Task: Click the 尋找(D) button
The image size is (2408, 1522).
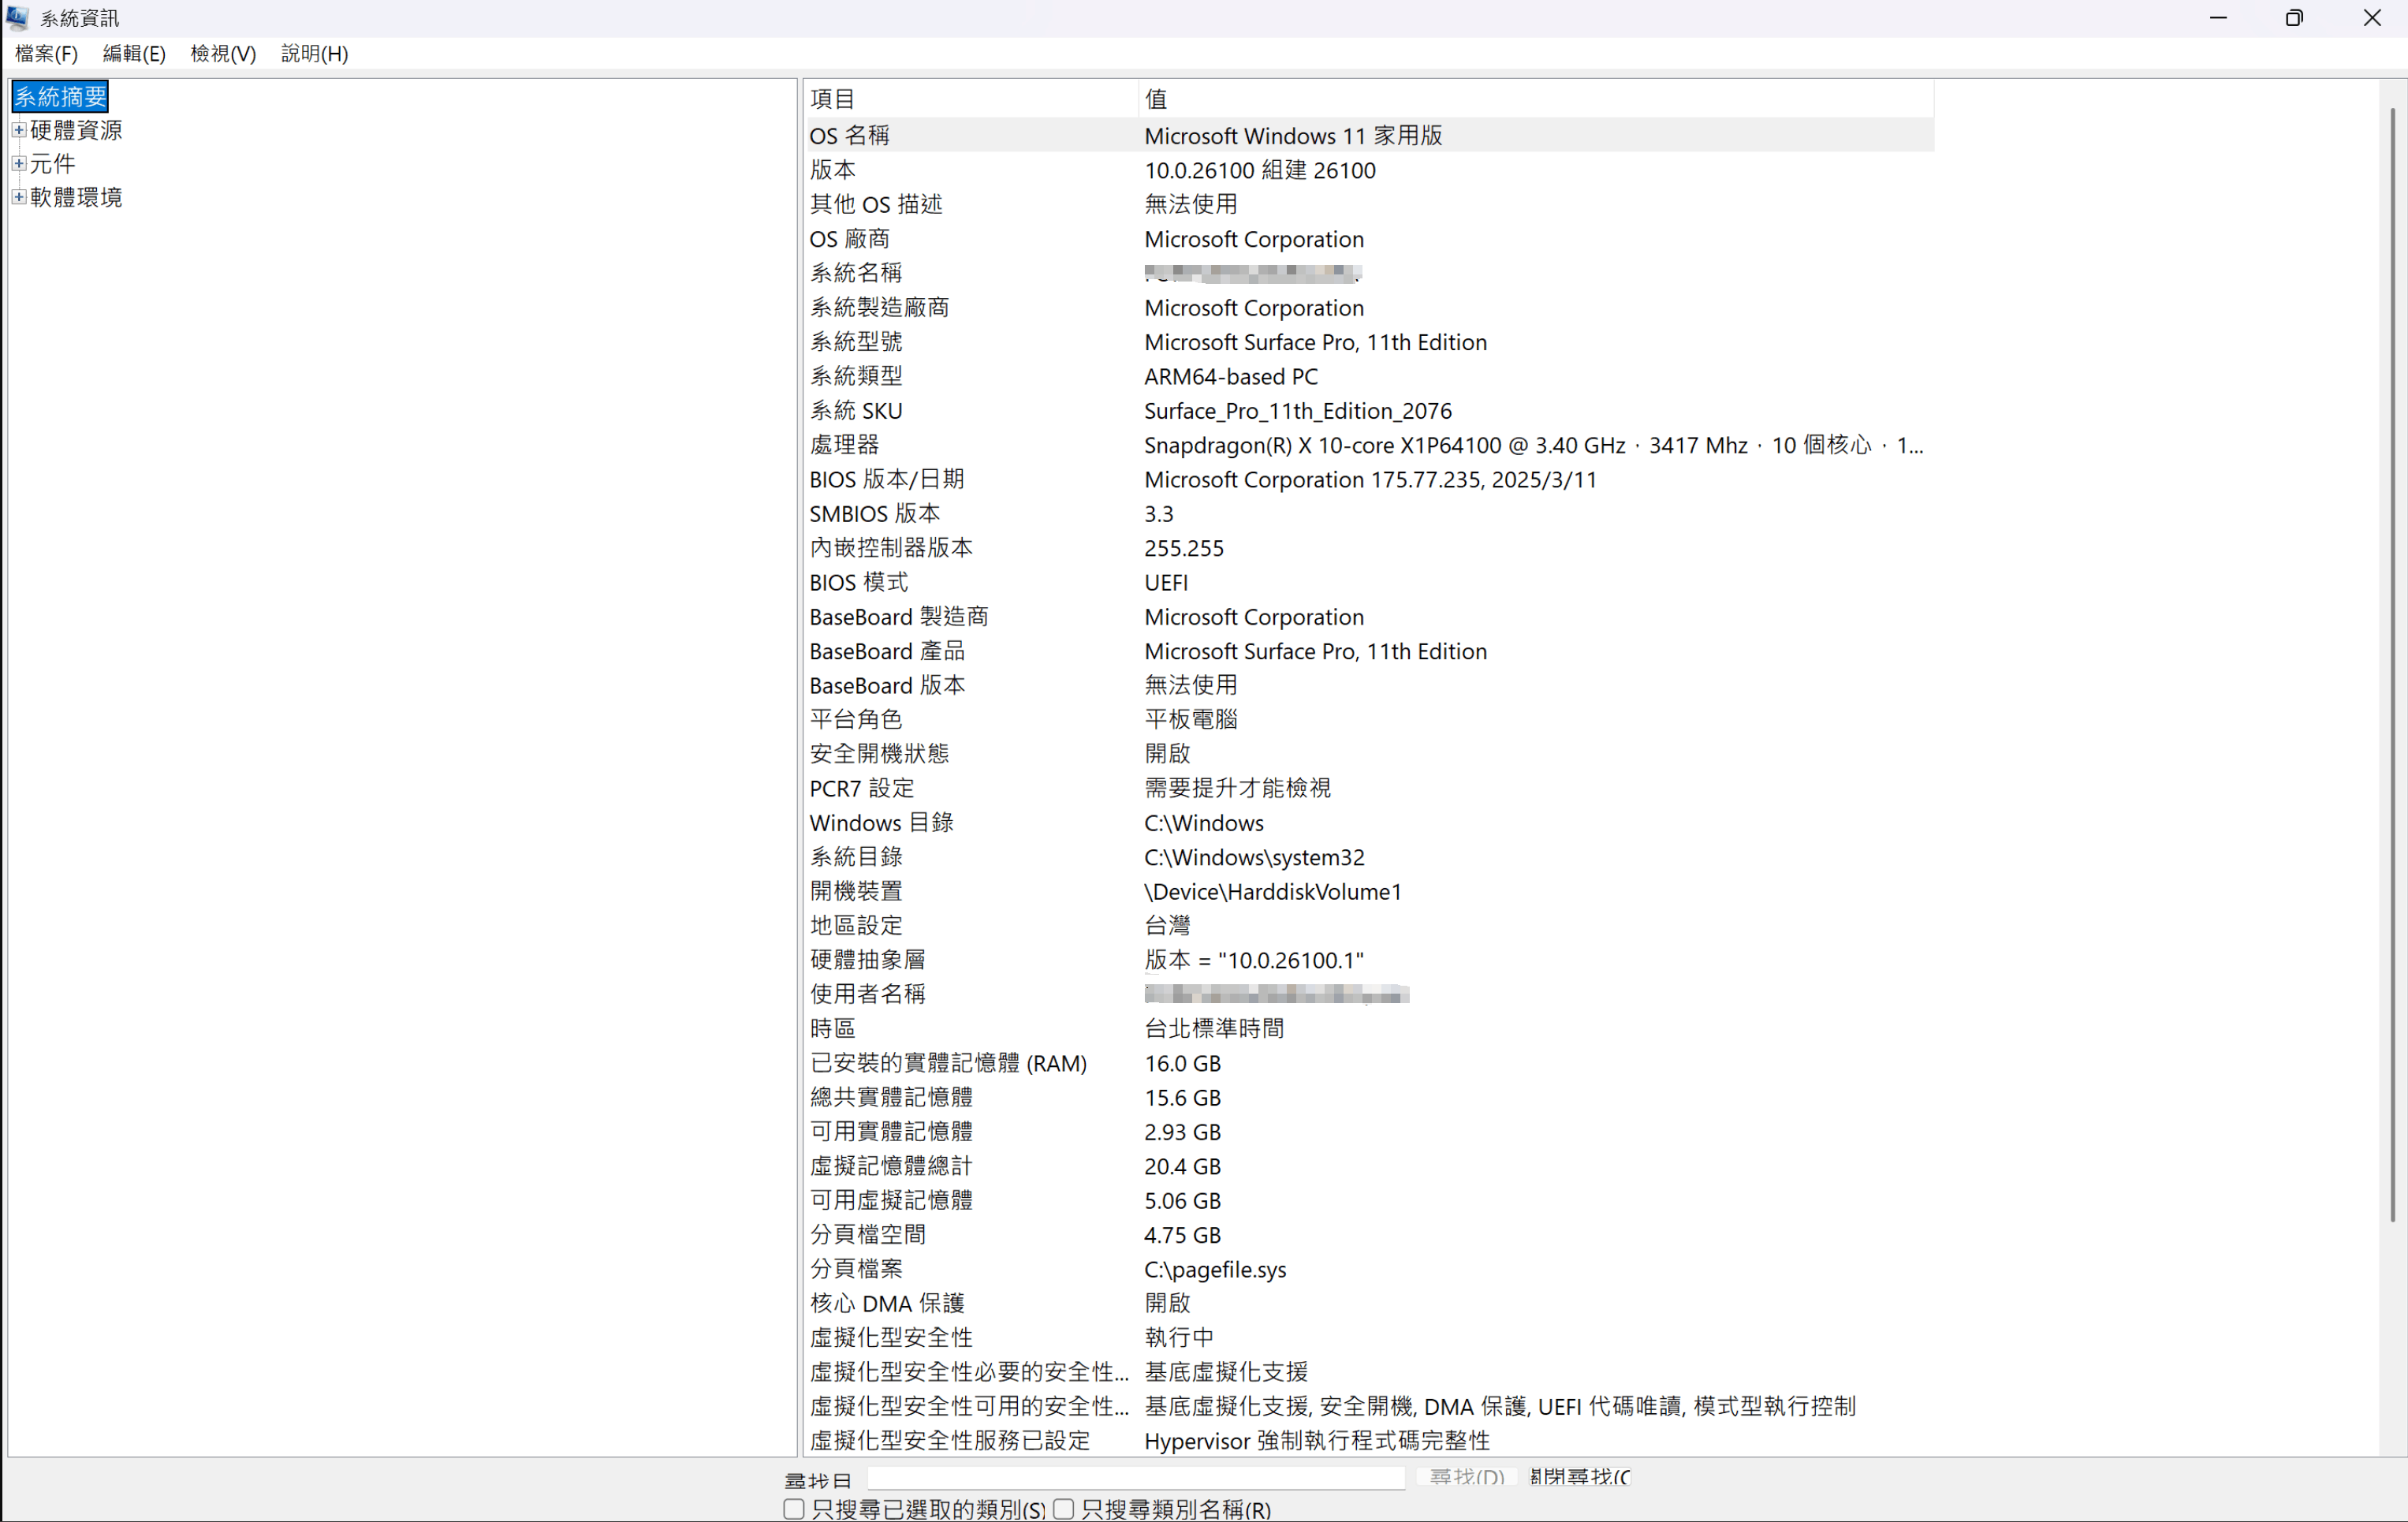Action: coord(1466,1477)
